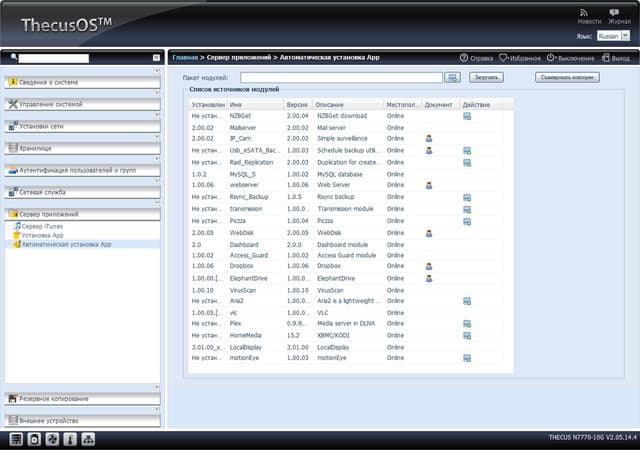Expand Аутентификация пользователей и групп section
Screen dimensions: 640x450
pos(82,170)
